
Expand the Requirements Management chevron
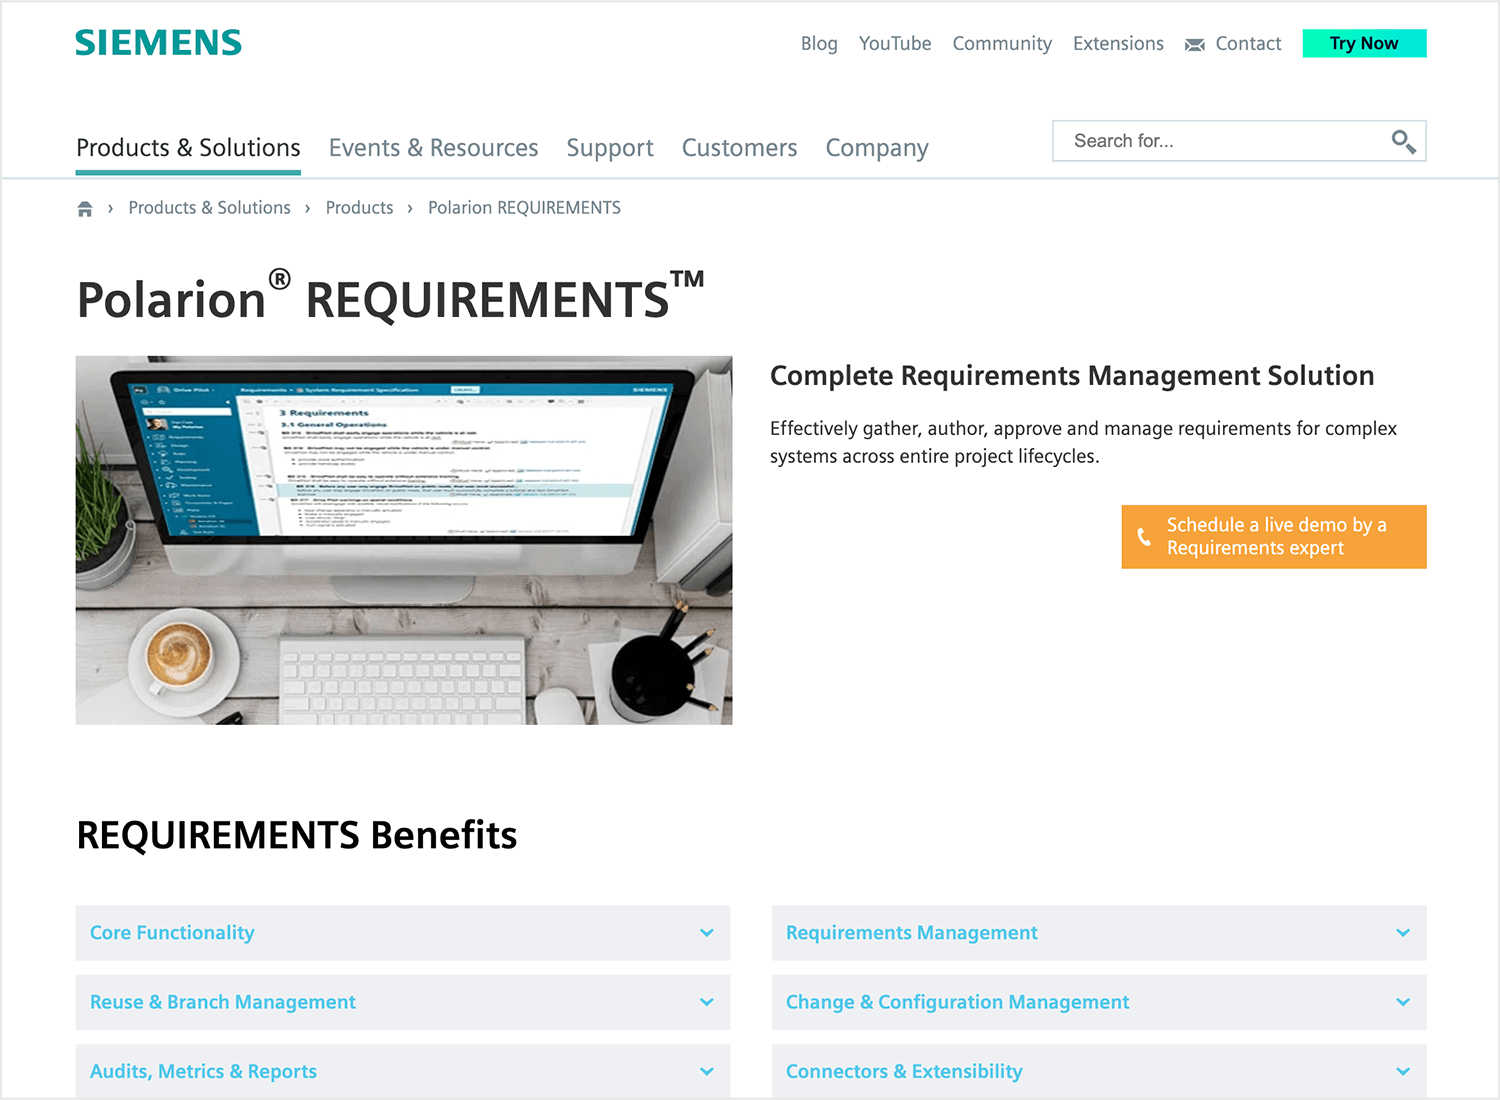click(x=1403, y=933)
